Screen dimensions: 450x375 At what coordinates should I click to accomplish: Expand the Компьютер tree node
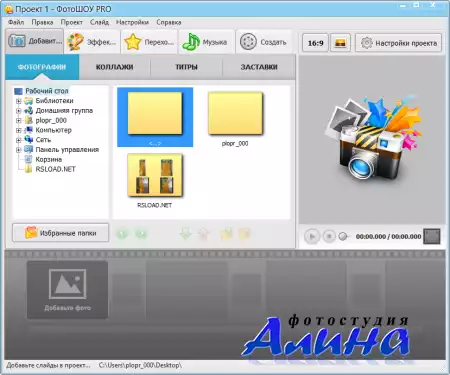pos(19,130)
